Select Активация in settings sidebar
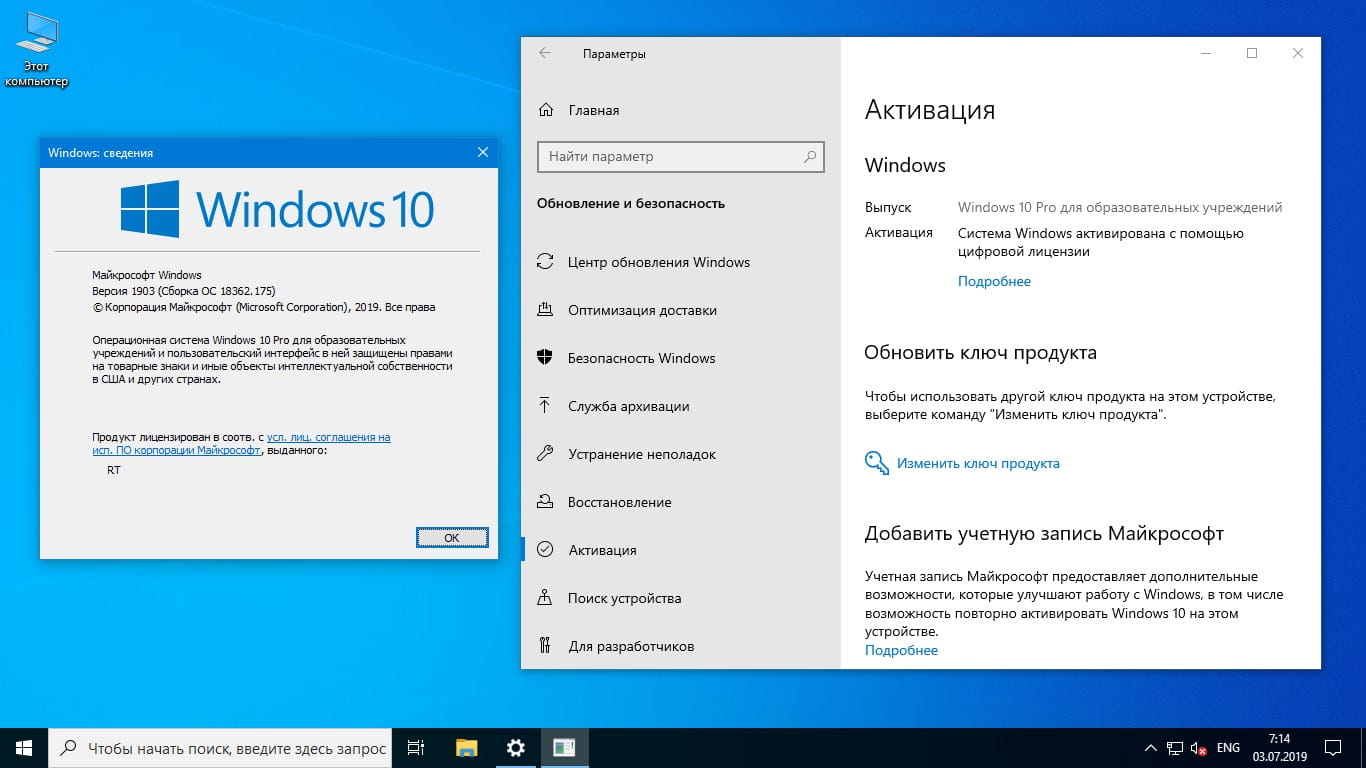 pos(602,550)
